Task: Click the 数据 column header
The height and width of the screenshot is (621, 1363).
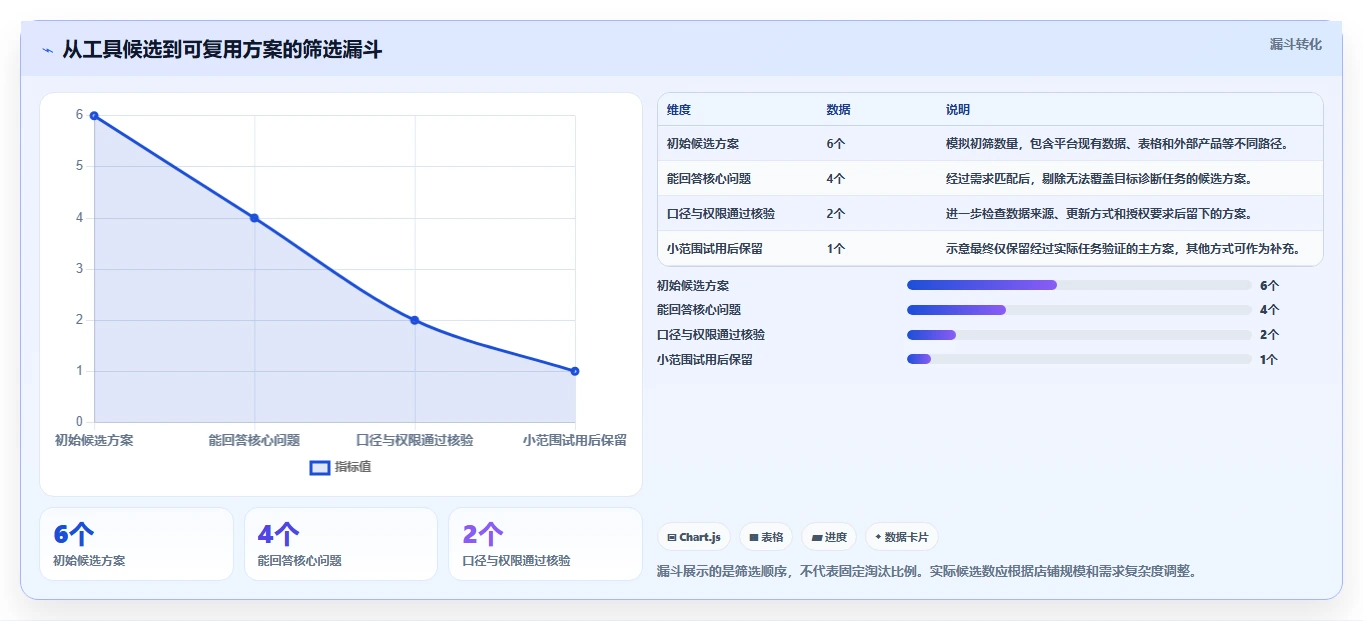Action: 839,110
